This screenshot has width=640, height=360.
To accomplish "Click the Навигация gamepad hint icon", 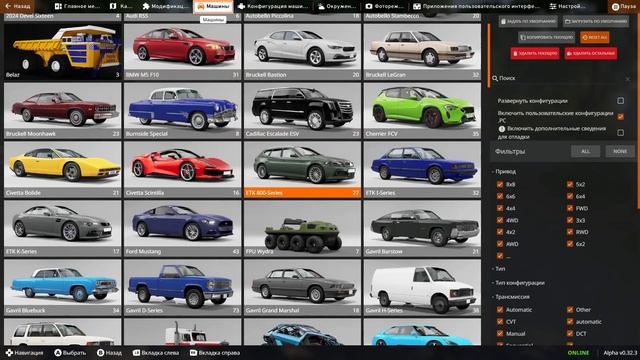I will point(9,353).
